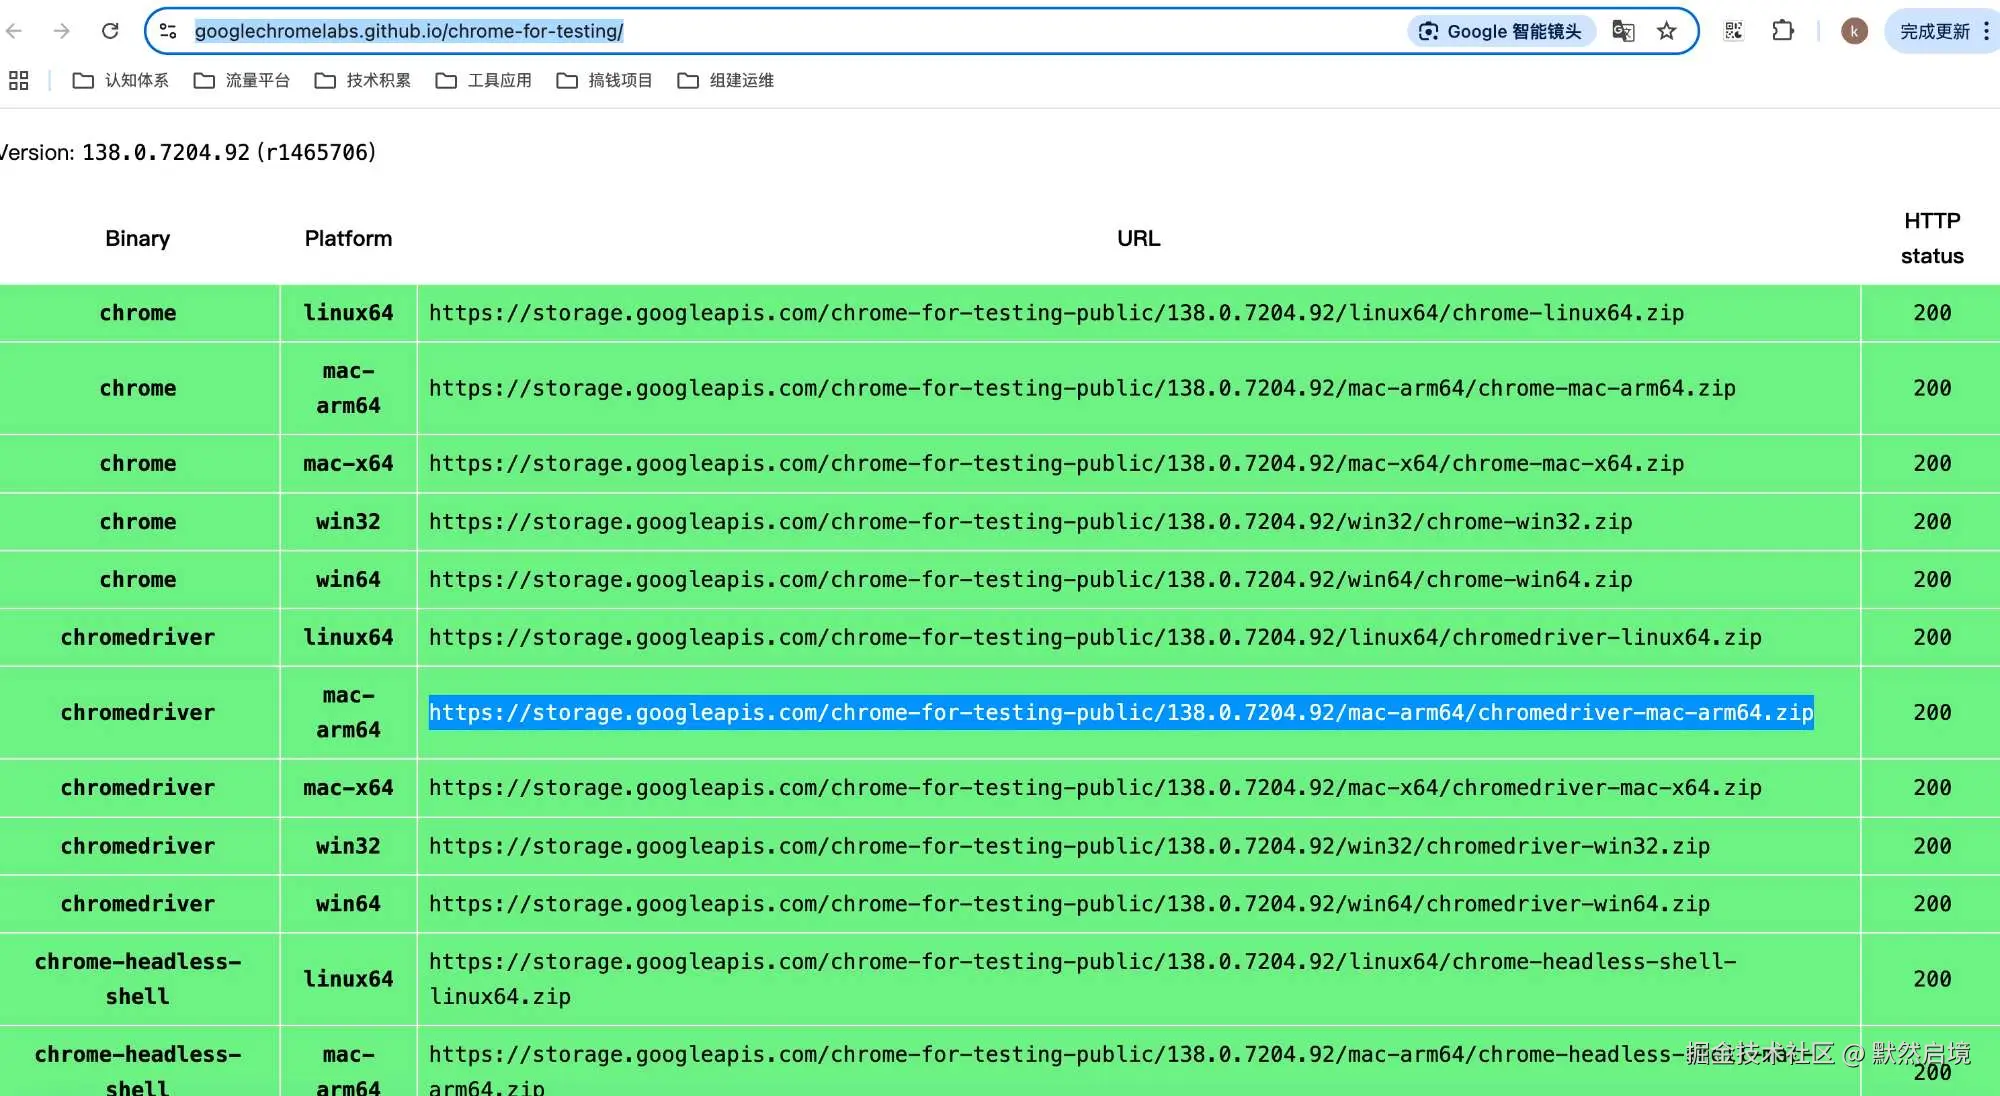Click the highlighted chromedriver mac-arm64 URL
This screenshot has width=2000, height=1096.
pyautogui.click(x=1120, y=712)
